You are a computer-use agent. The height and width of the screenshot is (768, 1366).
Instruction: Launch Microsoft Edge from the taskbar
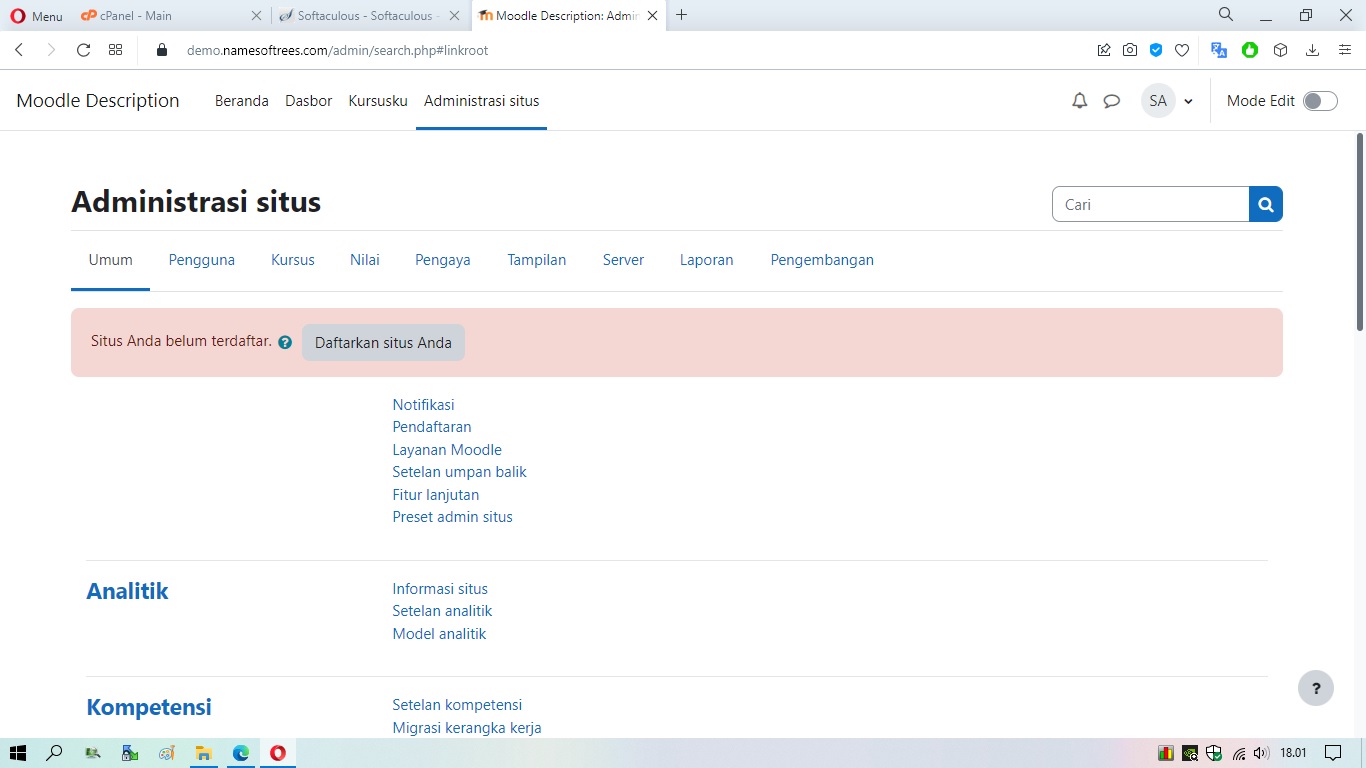[x=241, y=753]
